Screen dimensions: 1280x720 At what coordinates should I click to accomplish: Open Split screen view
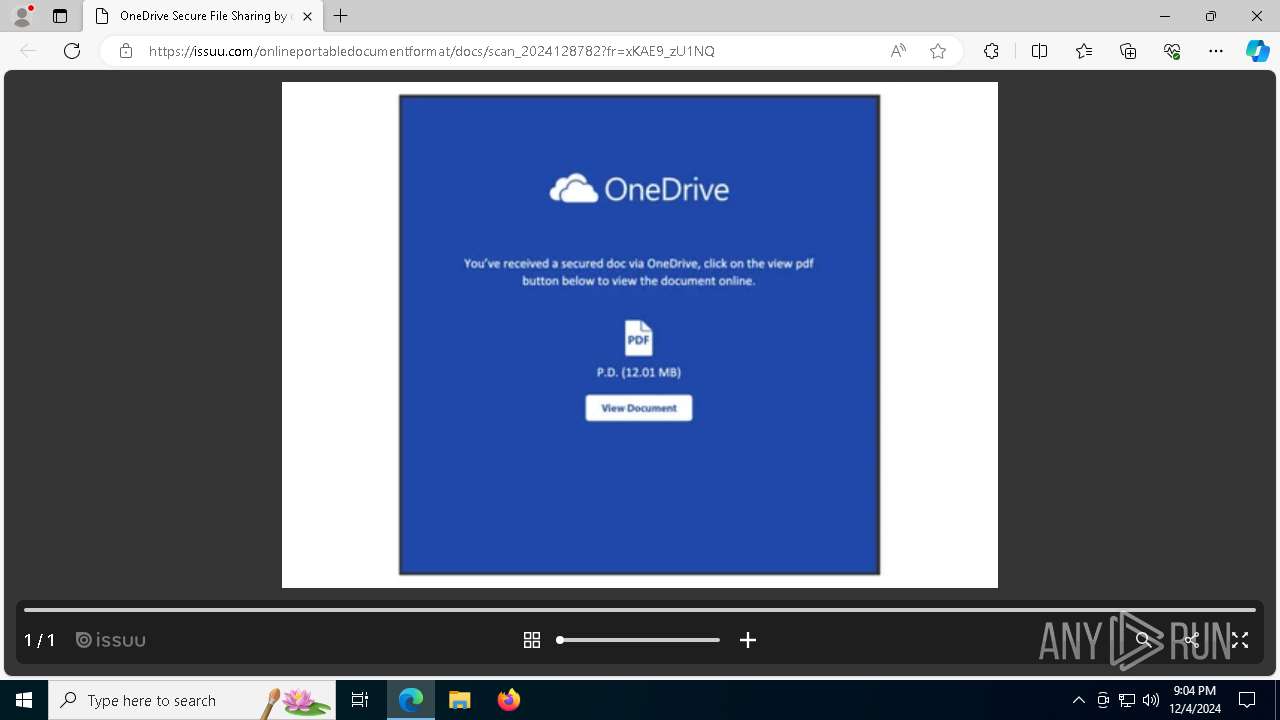pyautogui.click(x=1039, y=51)
